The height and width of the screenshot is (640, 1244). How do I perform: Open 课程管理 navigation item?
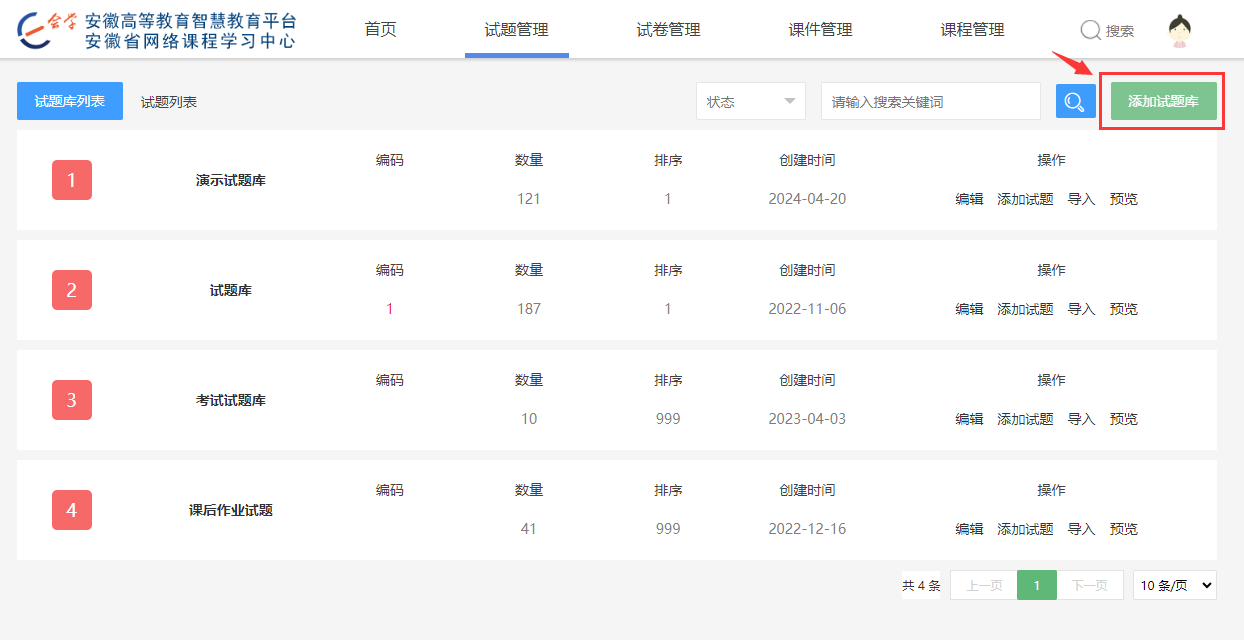click(973, 30)
